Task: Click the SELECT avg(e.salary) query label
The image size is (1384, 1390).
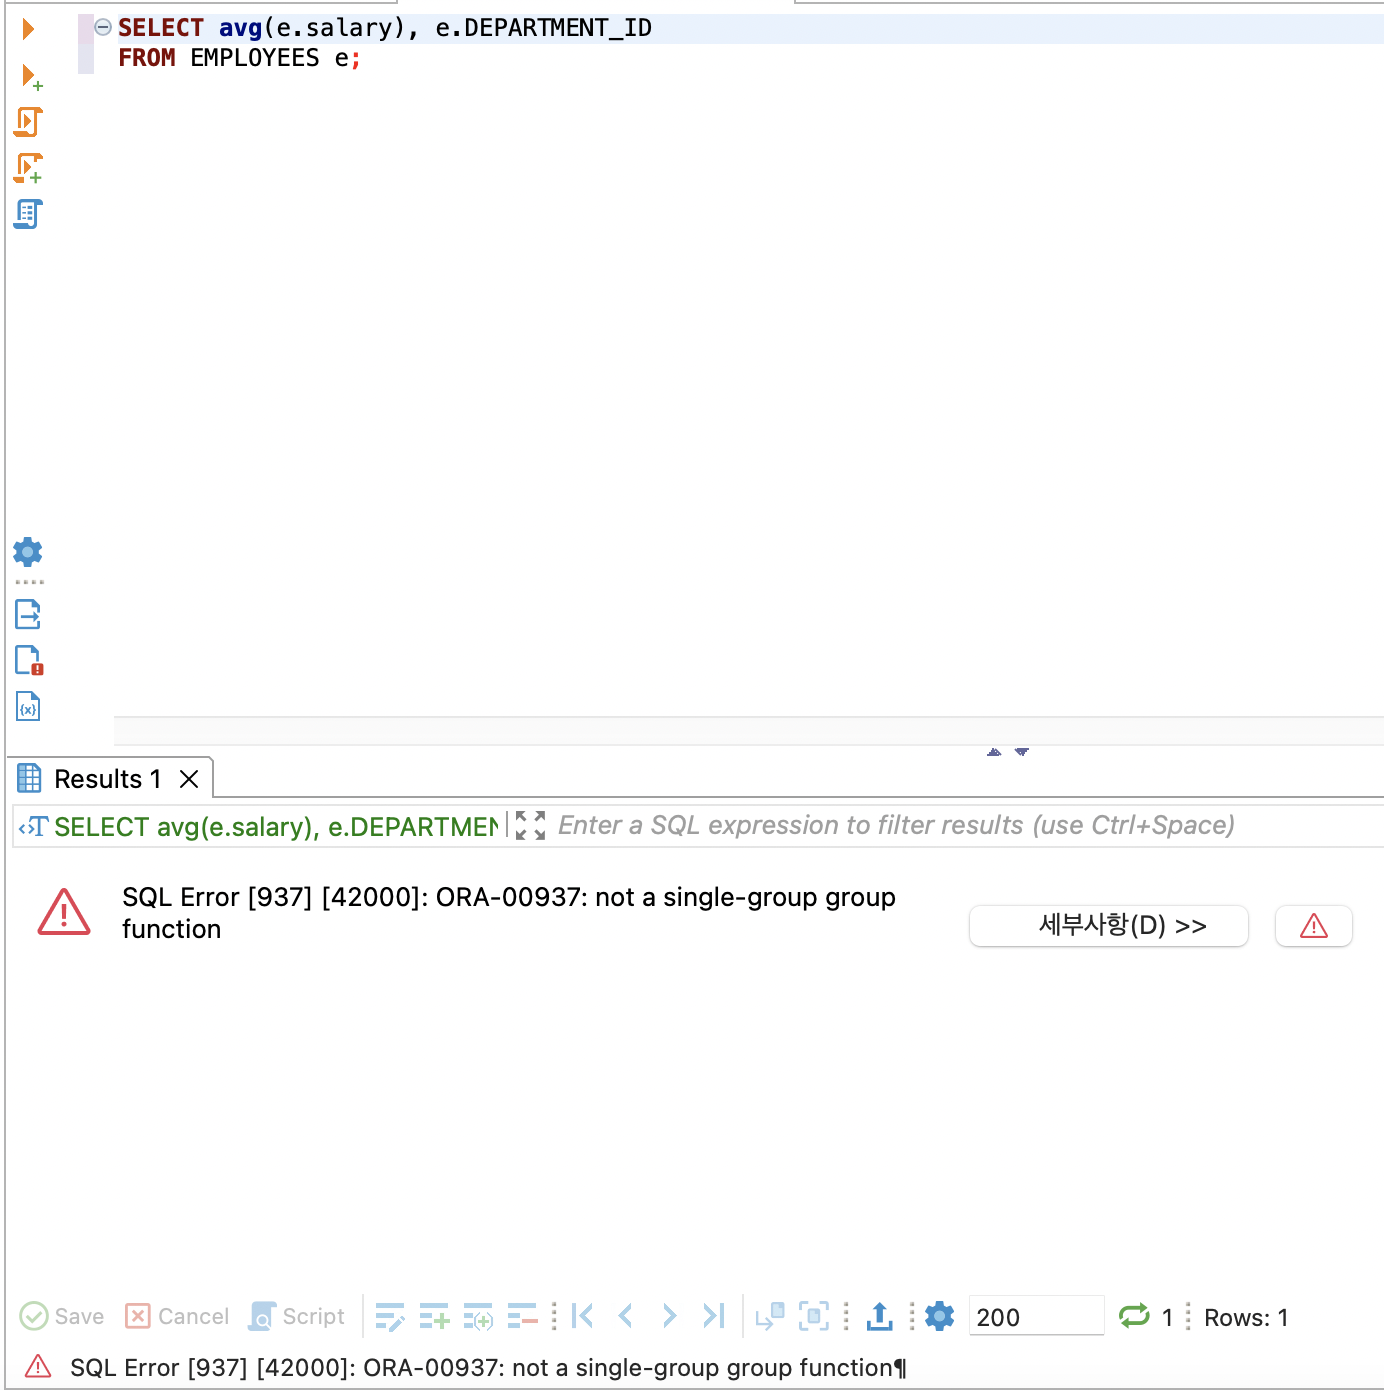Action: pos(275,827)
